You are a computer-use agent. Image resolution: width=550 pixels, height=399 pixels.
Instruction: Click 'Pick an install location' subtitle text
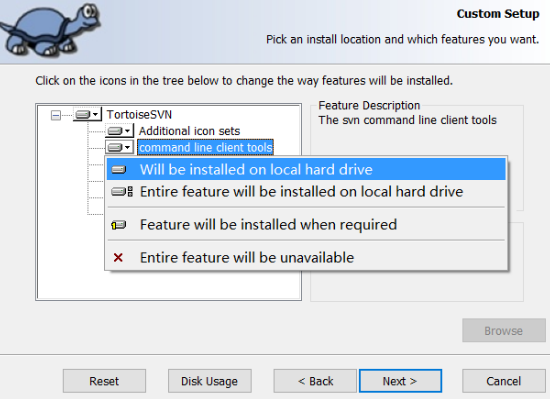[402, 39]
